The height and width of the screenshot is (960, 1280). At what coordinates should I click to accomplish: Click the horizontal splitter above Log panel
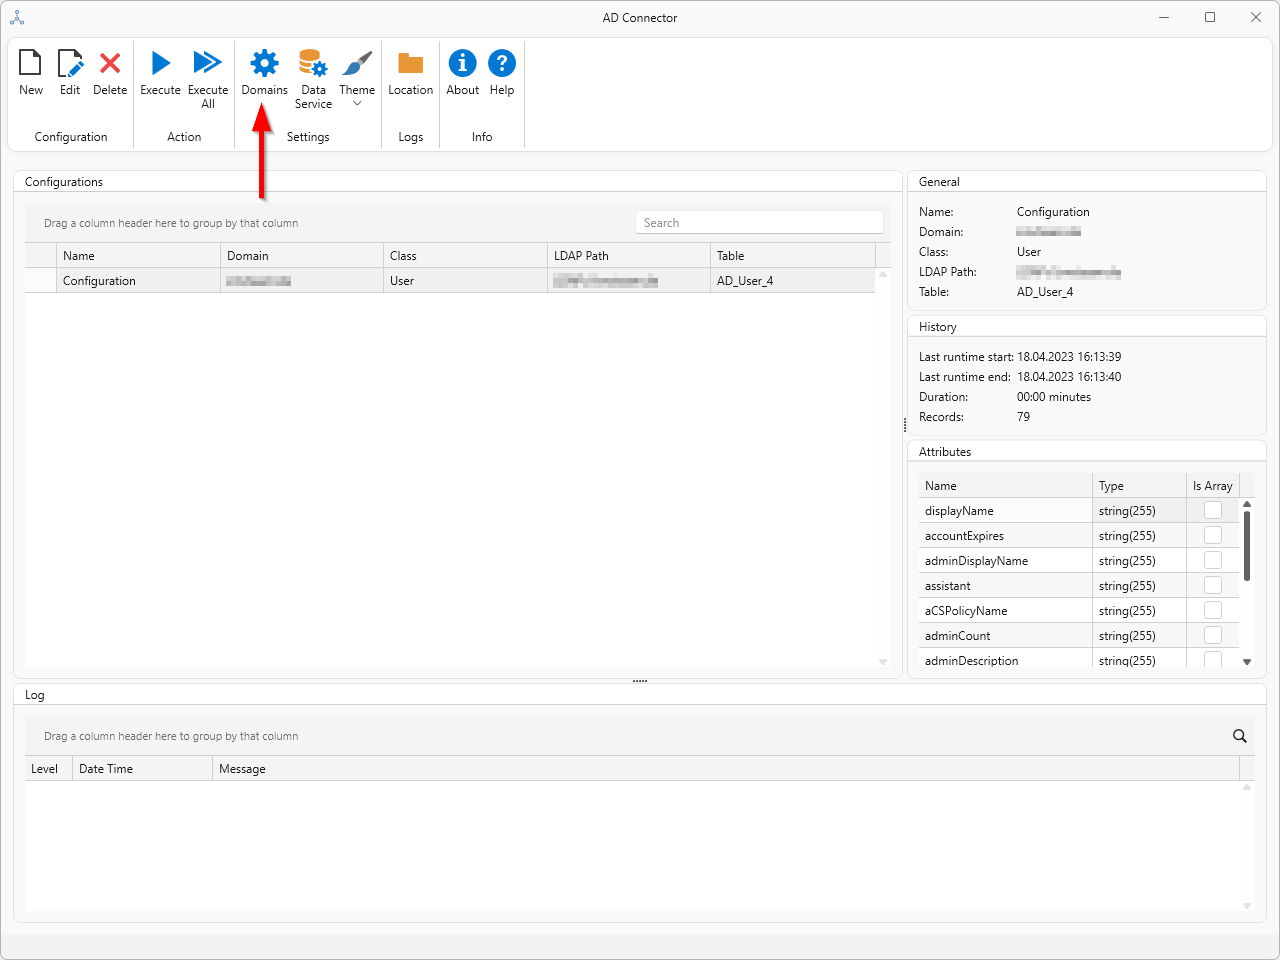tap(640, 681)
